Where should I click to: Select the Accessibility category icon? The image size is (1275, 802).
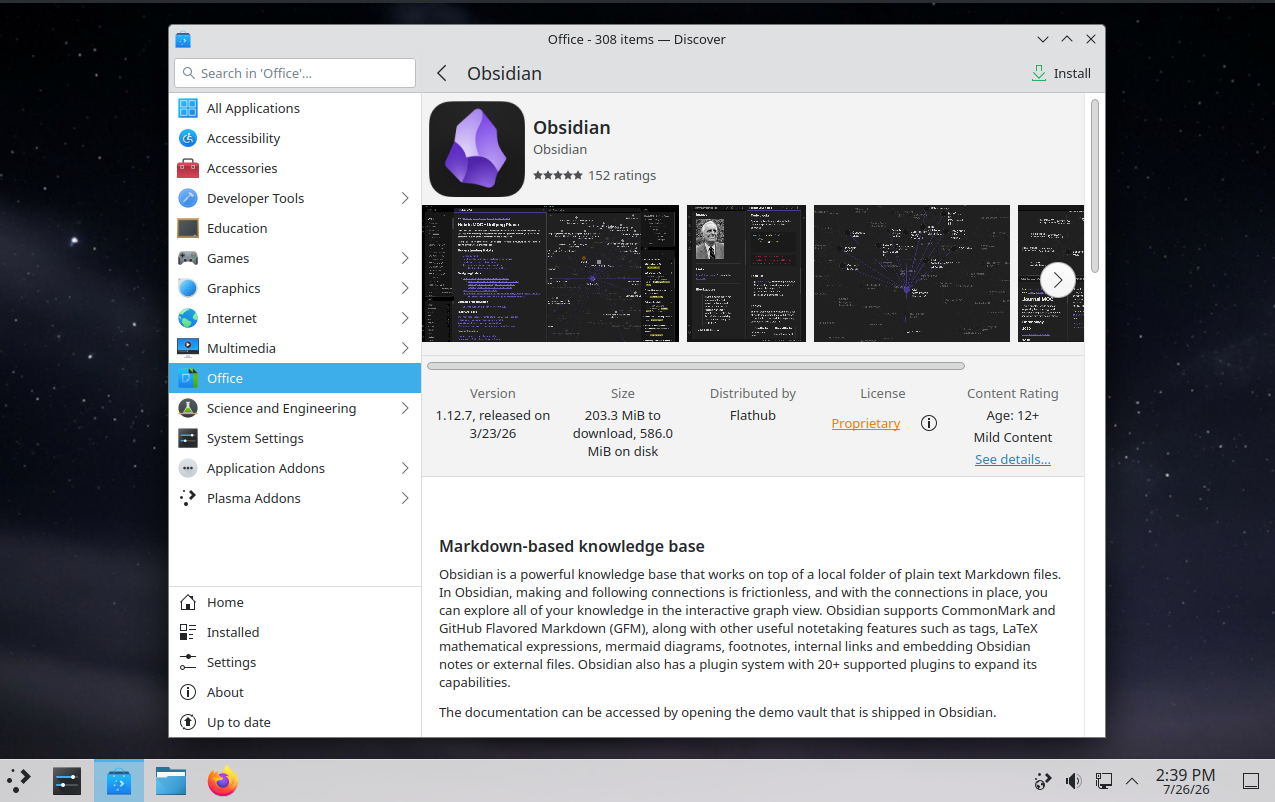pyautogui.click(x=188, y=138)
